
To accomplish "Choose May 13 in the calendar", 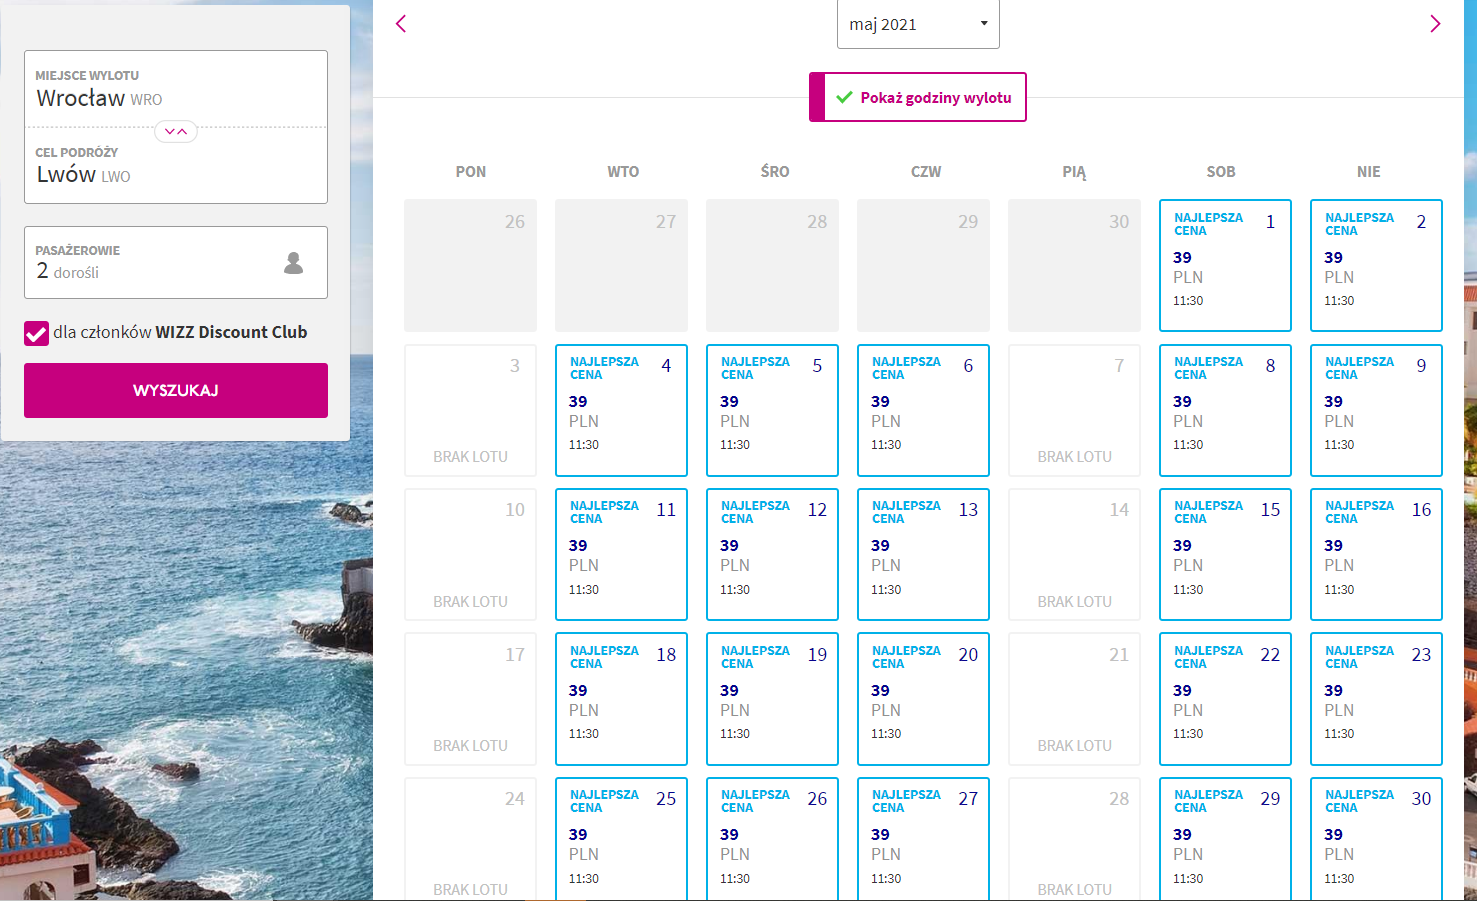I will pos(923,554).
